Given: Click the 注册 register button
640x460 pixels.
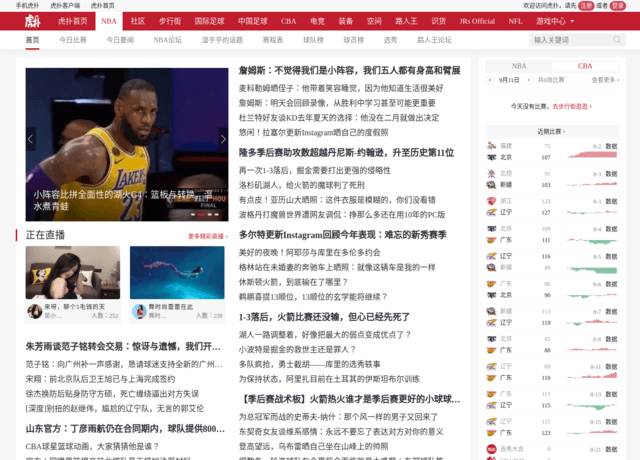Looking at the screenshot, I should pos(586,6).
